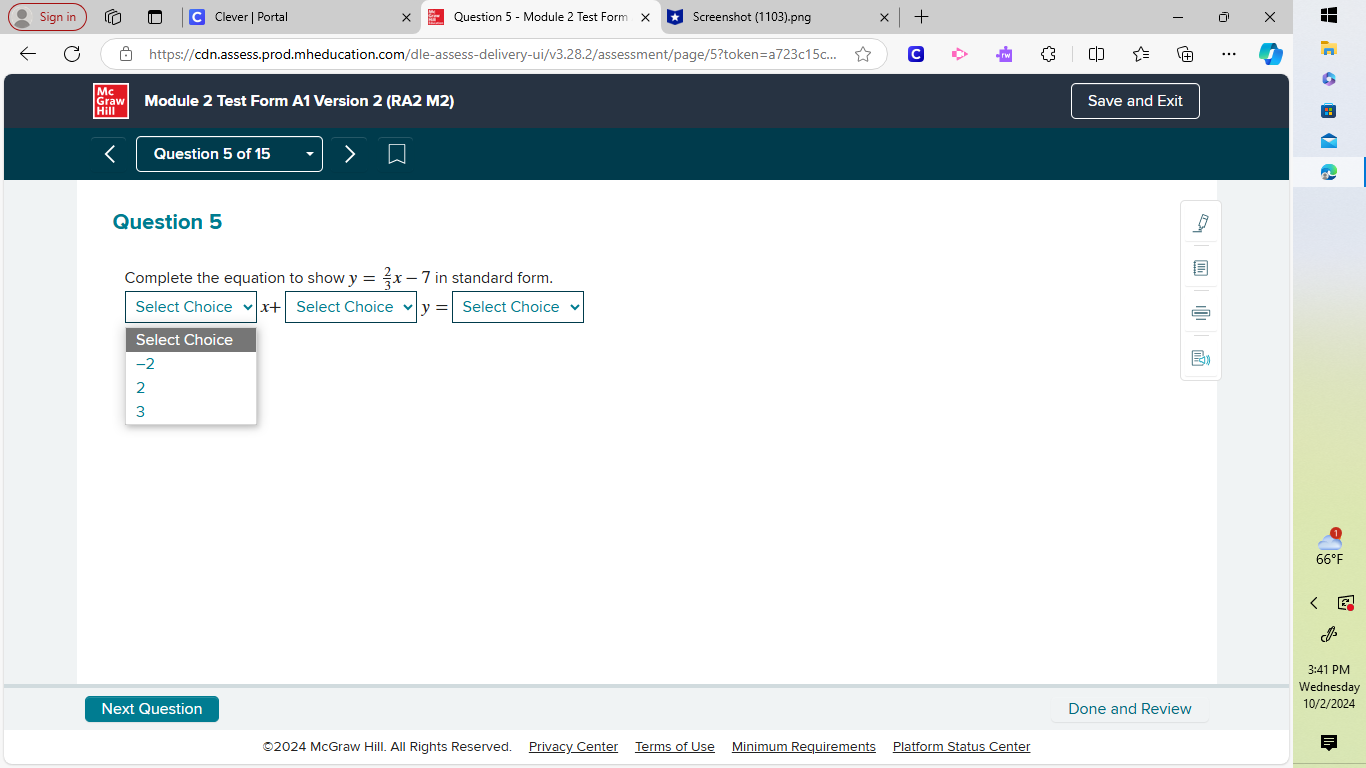Switch to the Screenshot (1103).png tab
Viewport: 1366px width, 768px height.
(776, 17)
